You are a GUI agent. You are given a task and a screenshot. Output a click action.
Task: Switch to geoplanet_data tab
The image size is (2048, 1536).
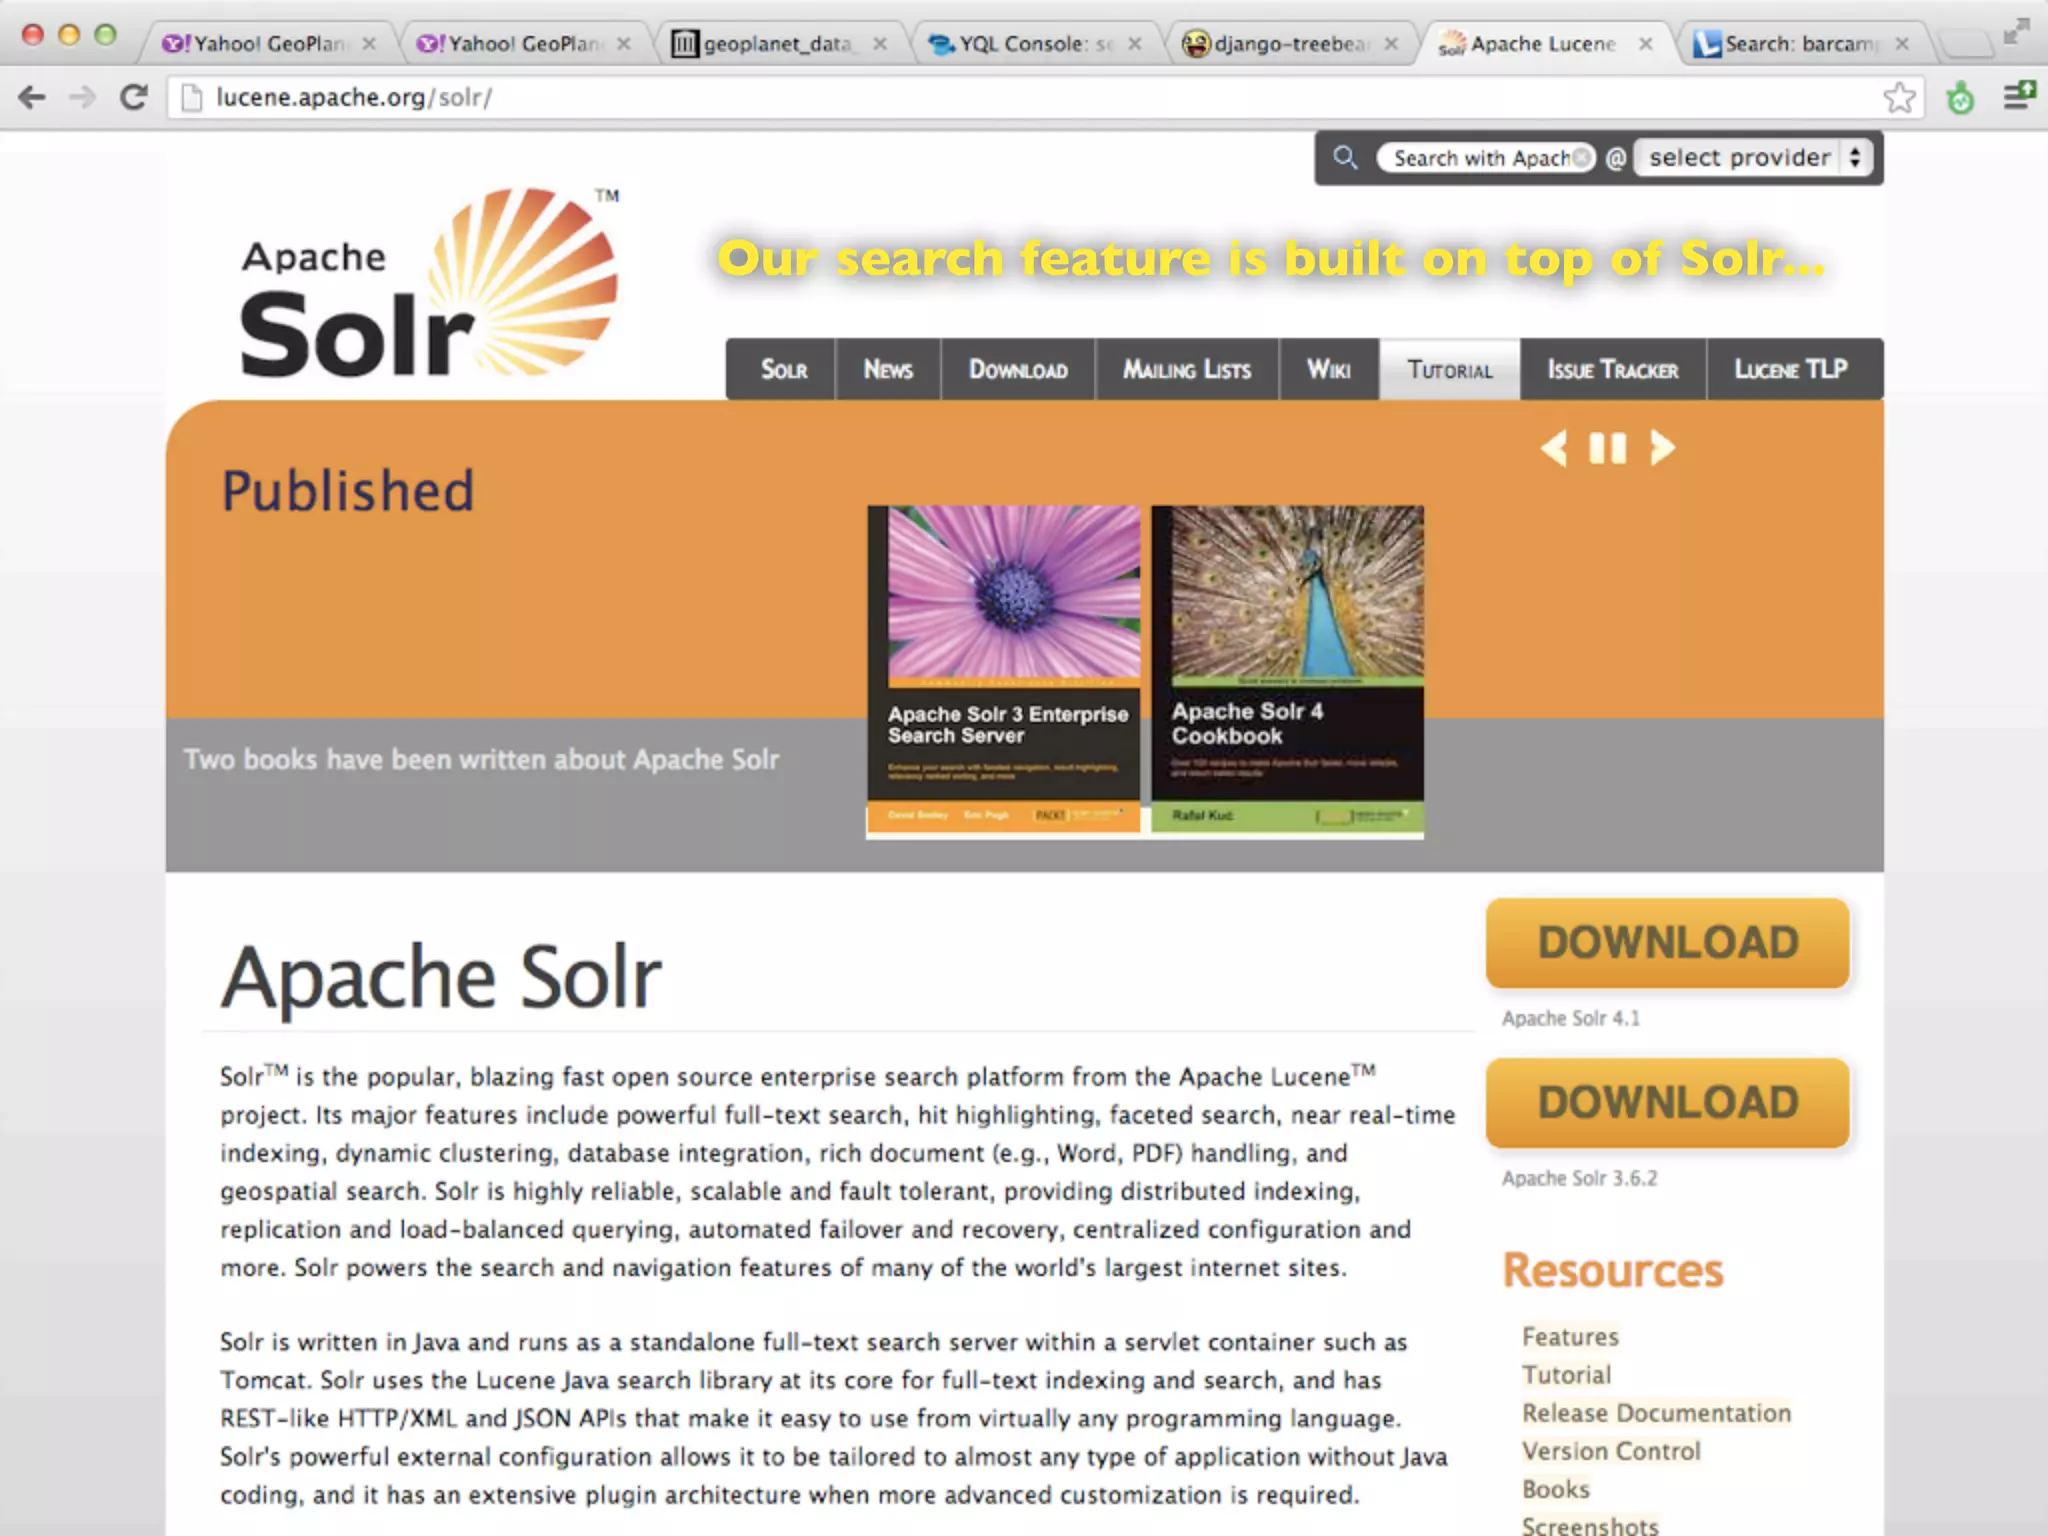click(x=778, y=44)
